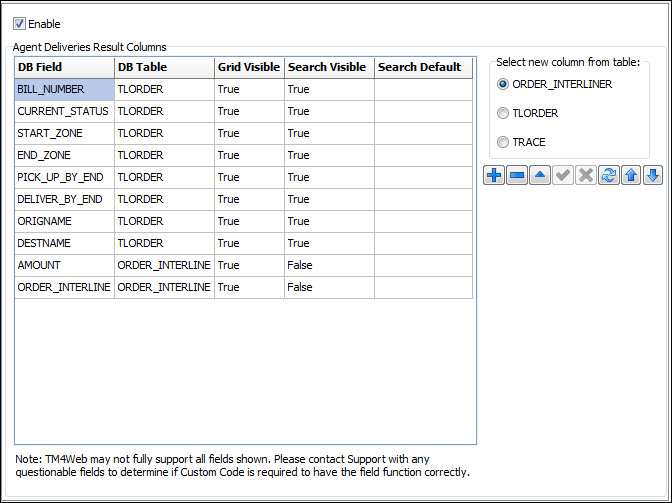Choose the TLORDER radio option
This screenshot has width=672, height=503.
click(503, 113)
